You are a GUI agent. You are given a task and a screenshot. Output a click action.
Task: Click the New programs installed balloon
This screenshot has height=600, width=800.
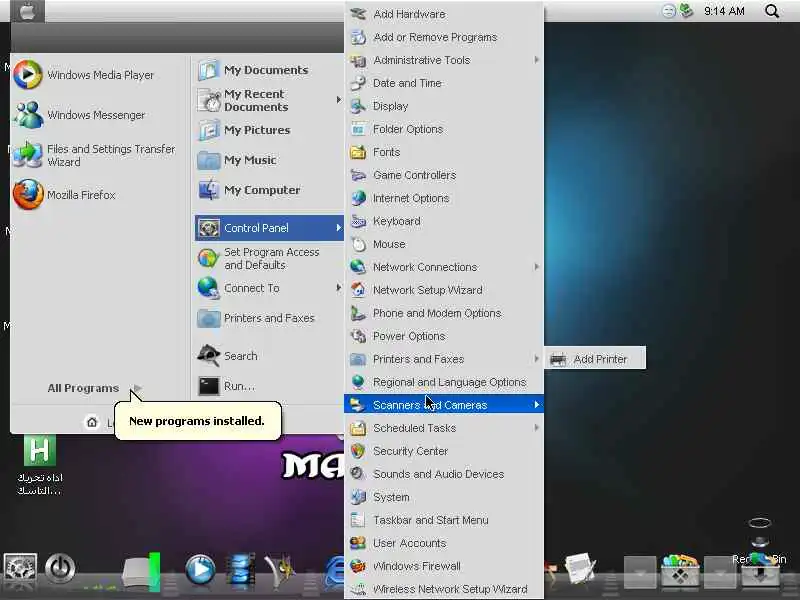click(x=197, y=421)
